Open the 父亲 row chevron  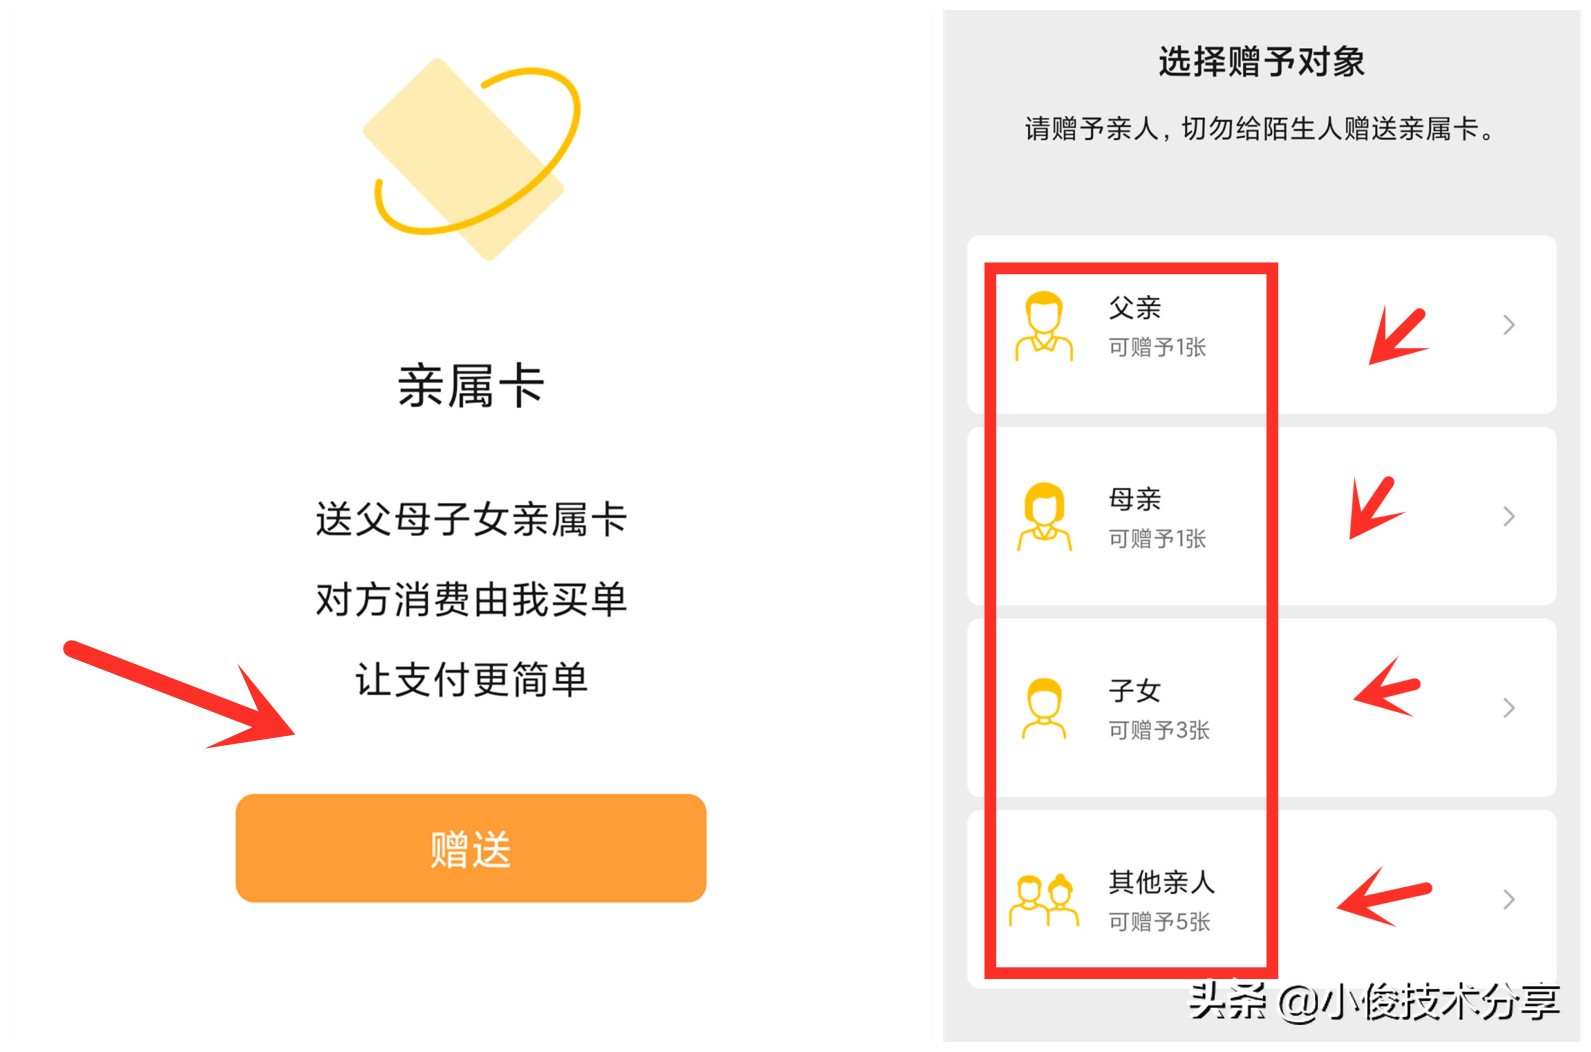click(x=1509, y=325)
